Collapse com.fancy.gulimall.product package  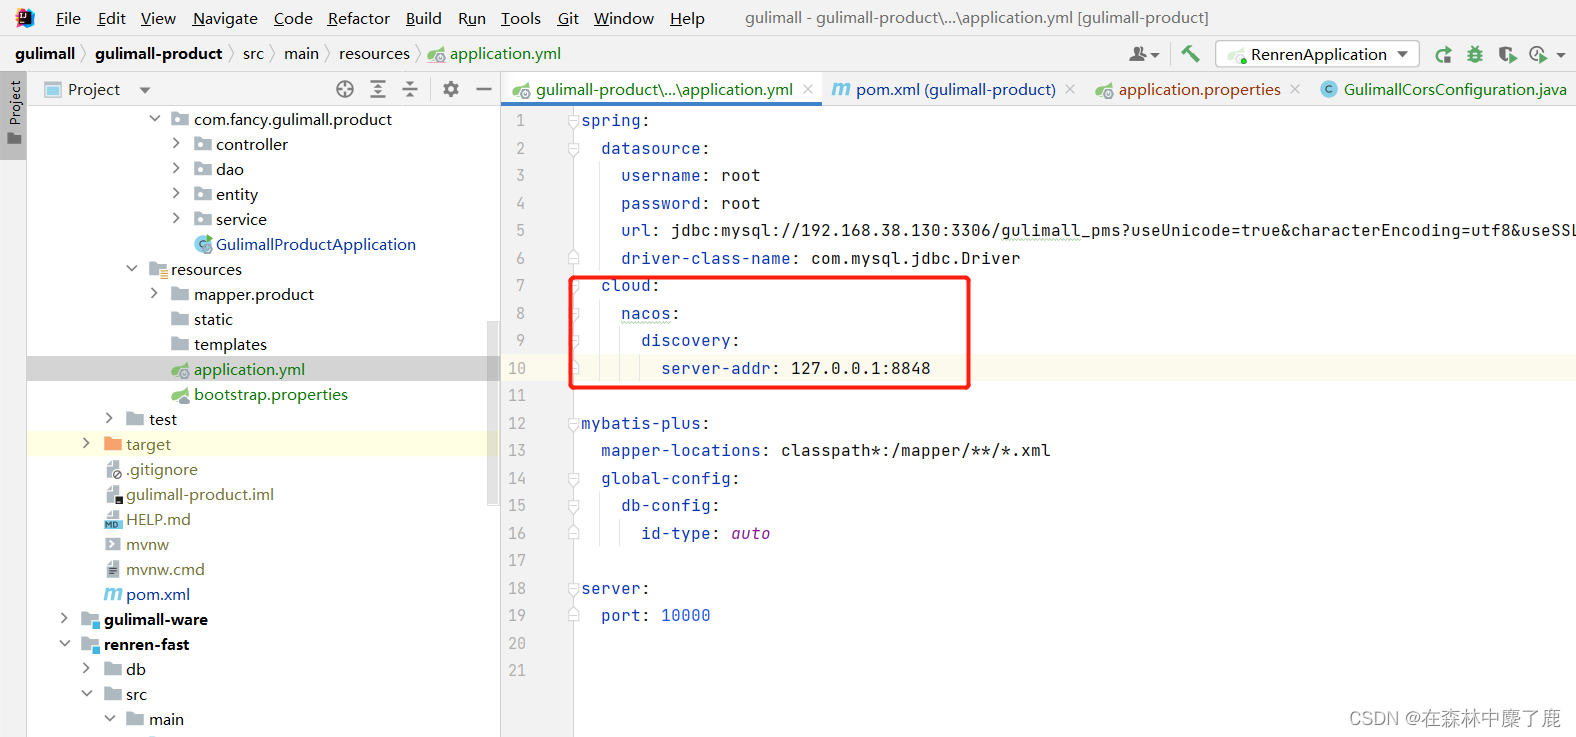(x=154, y=119)
